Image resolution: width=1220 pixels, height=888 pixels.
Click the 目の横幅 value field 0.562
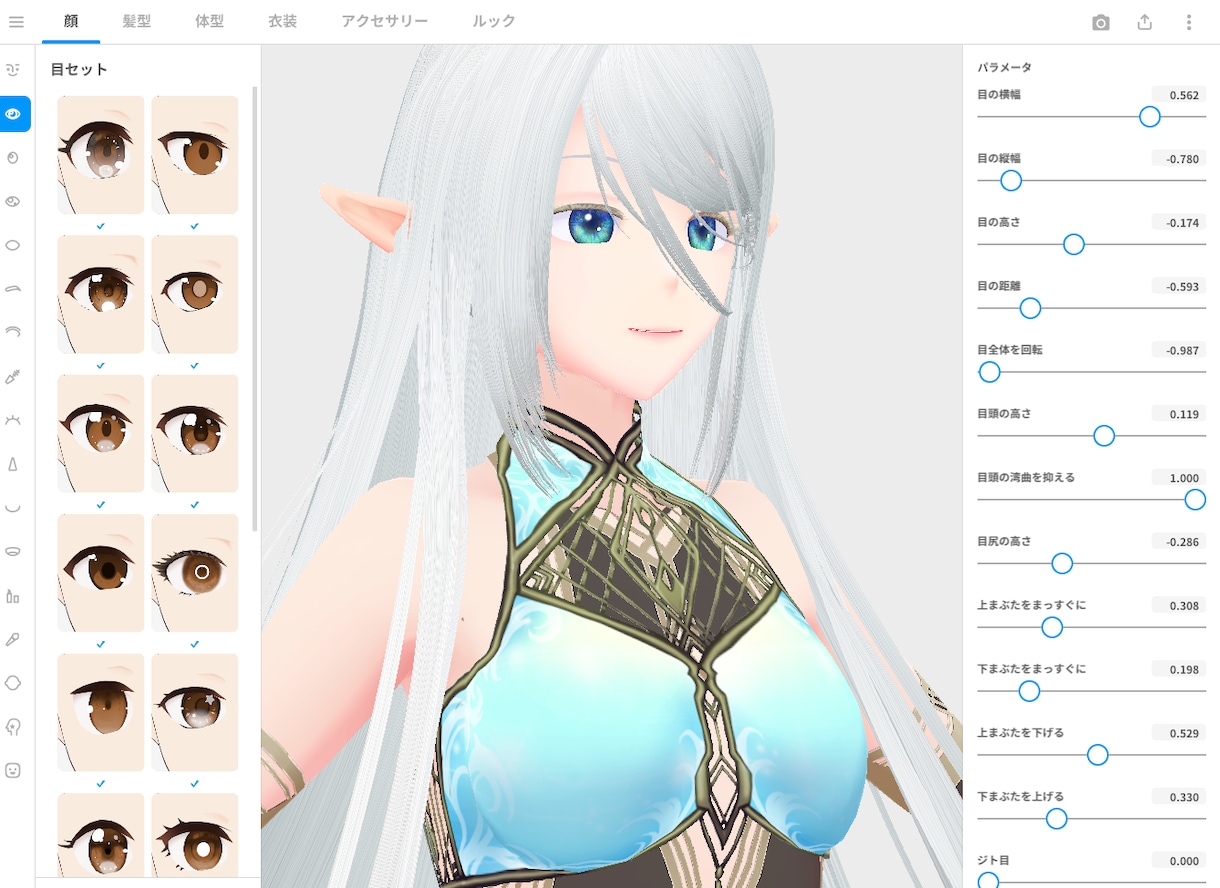point(1178,95)
